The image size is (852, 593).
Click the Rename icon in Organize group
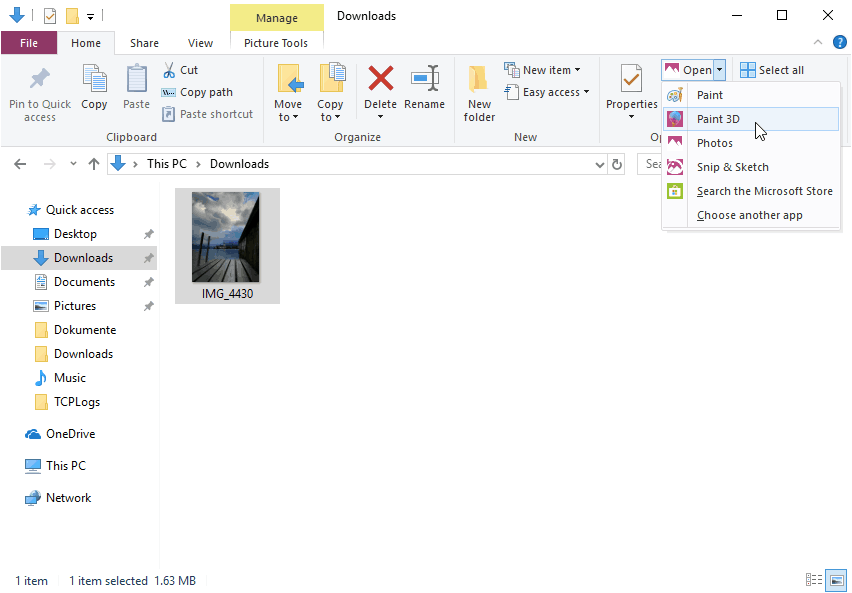(424, 78)
